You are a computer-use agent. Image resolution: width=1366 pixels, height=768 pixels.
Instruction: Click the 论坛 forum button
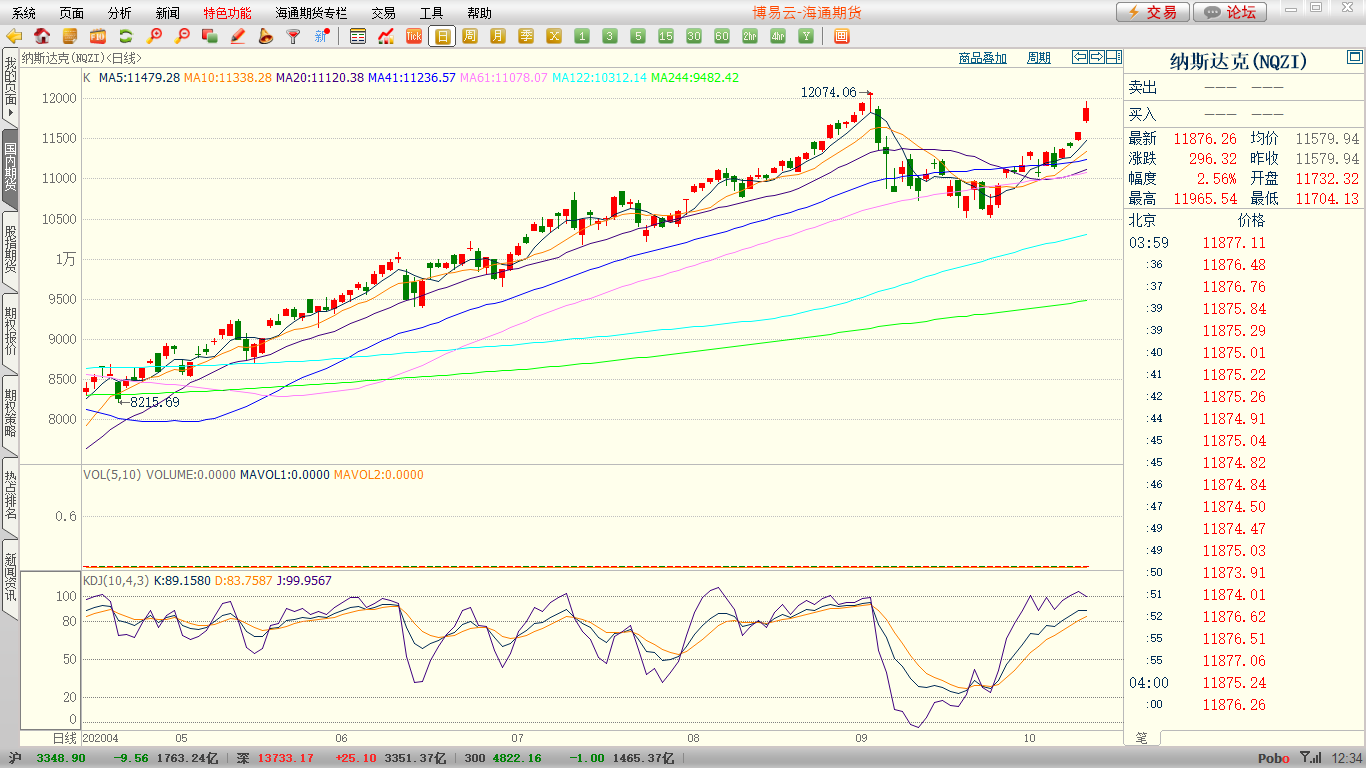tap(1230, 12)
